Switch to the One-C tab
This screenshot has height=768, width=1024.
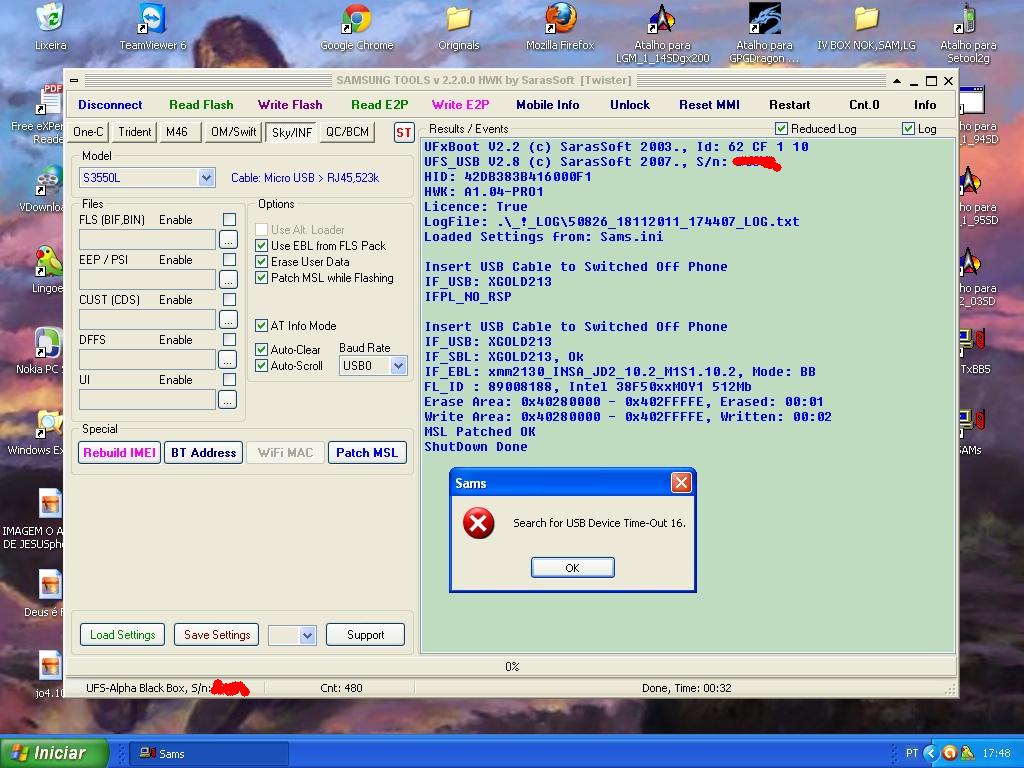coord(88,132)
